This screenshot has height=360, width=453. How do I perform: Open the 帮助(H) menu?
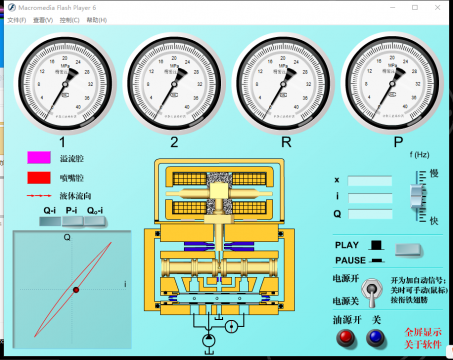point(97,20)
